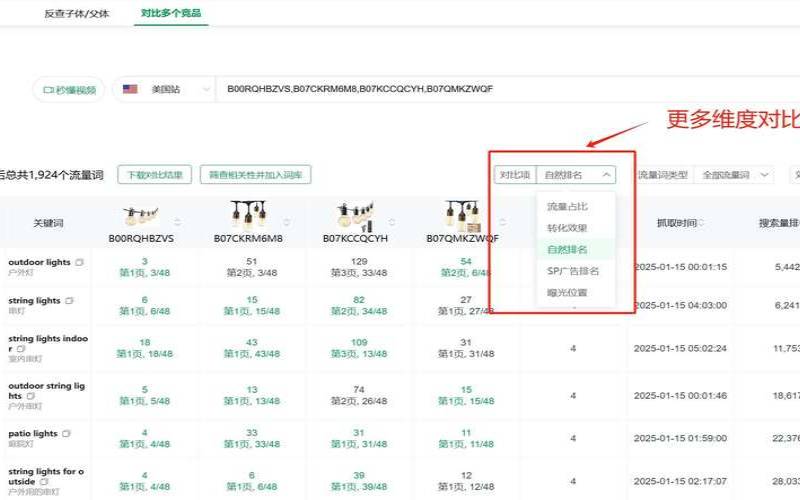Screen dimensions: 800x500
Task: Select rank cell '第1页, 18/48'
Action: (x=144, y=354)
